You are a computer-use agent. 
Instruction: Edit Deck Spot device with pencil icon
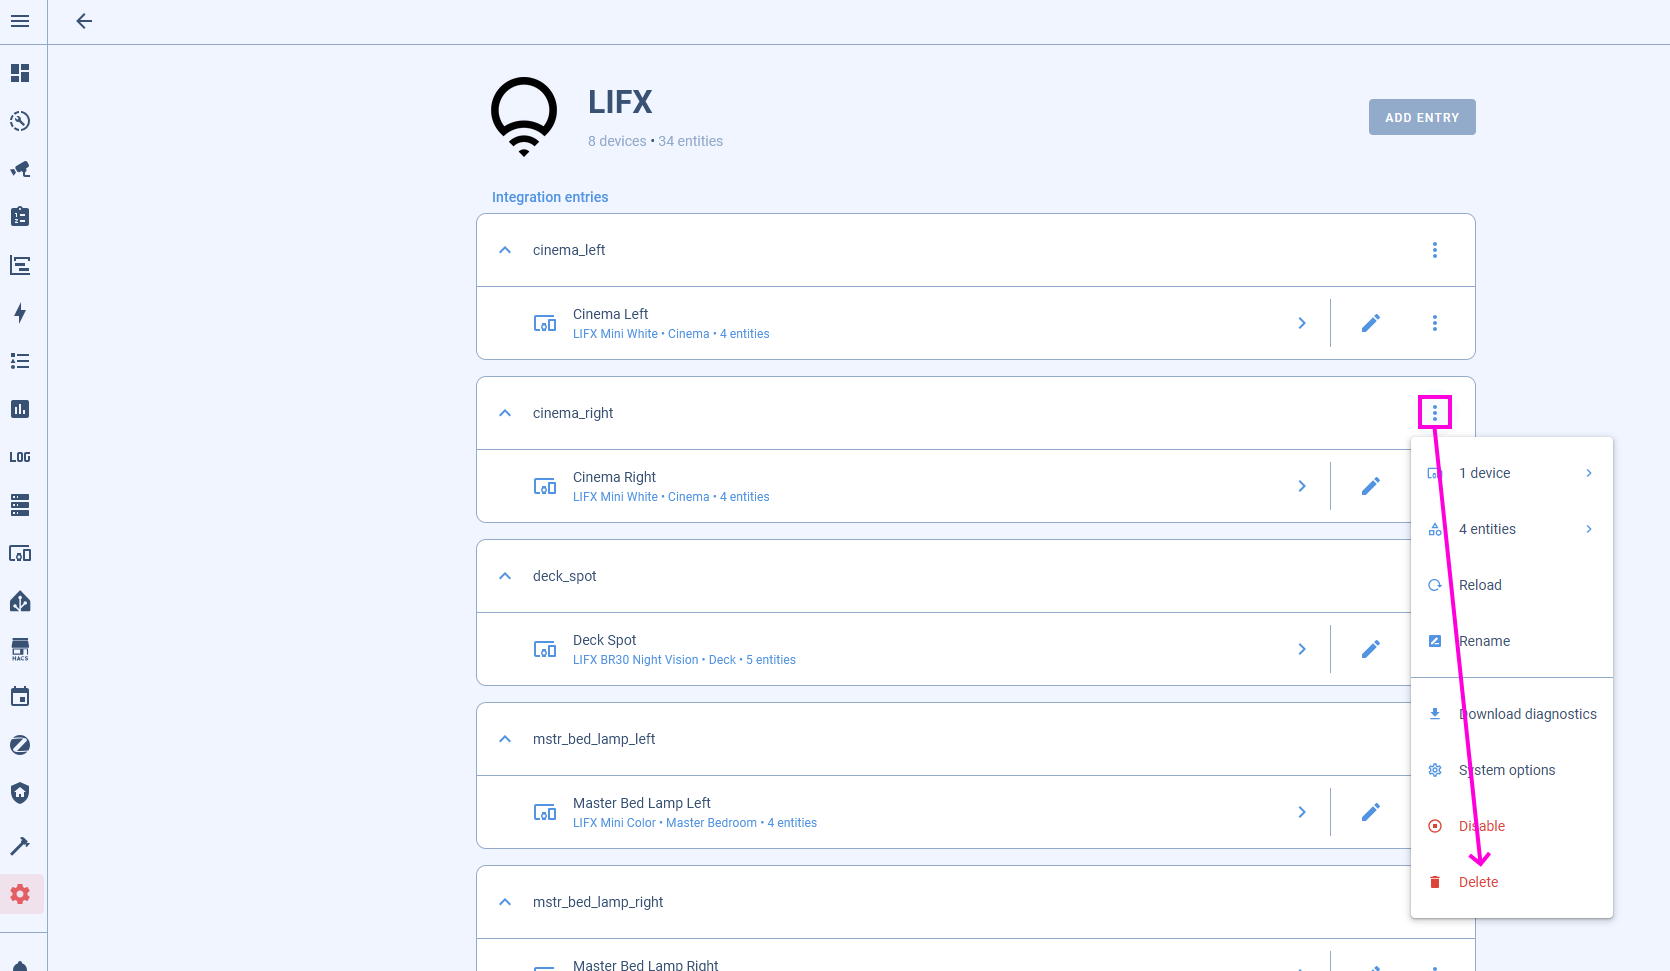point(1371,649)
